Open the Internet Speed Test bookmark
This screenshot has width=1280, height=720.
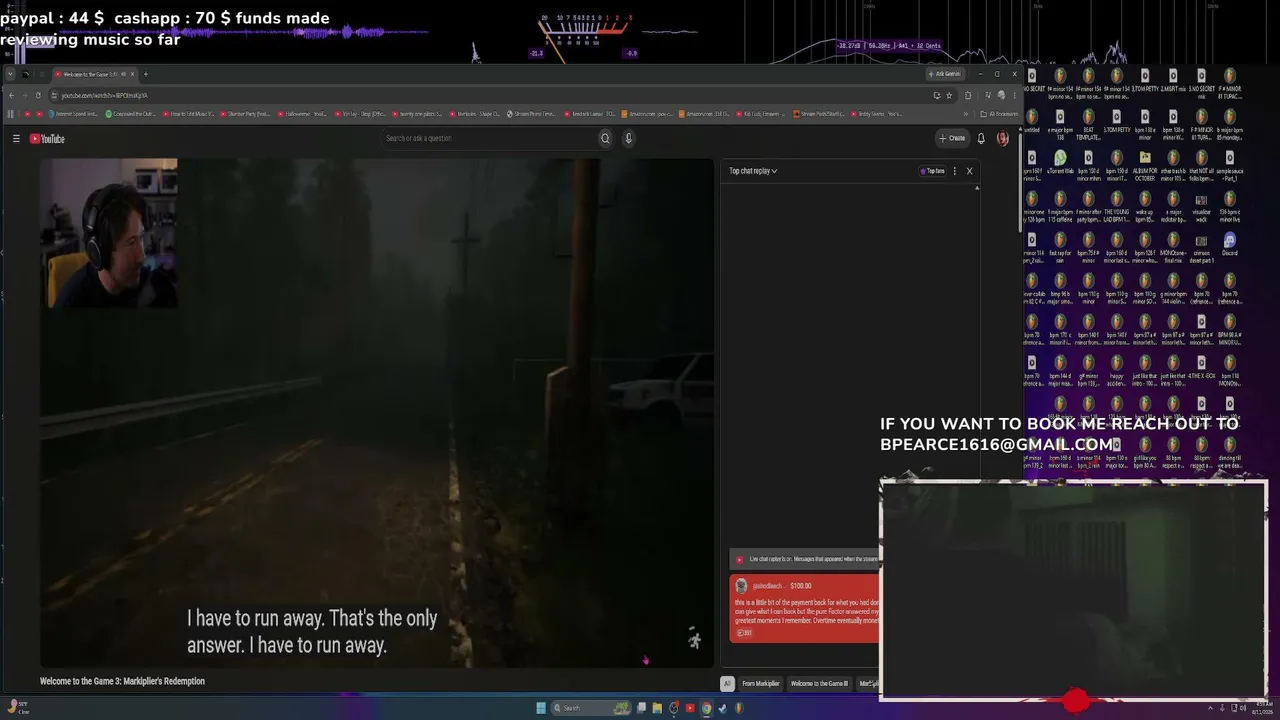[x=74, y=114]
